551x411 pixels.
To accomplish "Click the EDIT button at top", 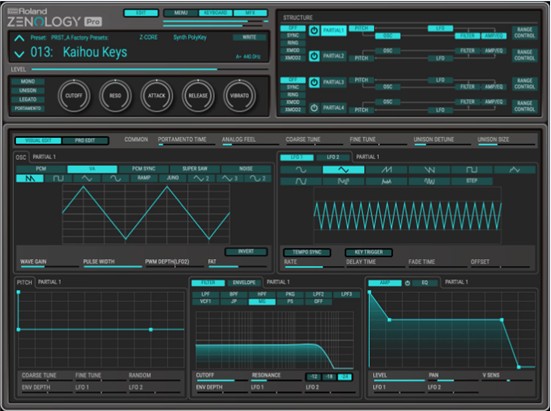I will pos(141,13).
